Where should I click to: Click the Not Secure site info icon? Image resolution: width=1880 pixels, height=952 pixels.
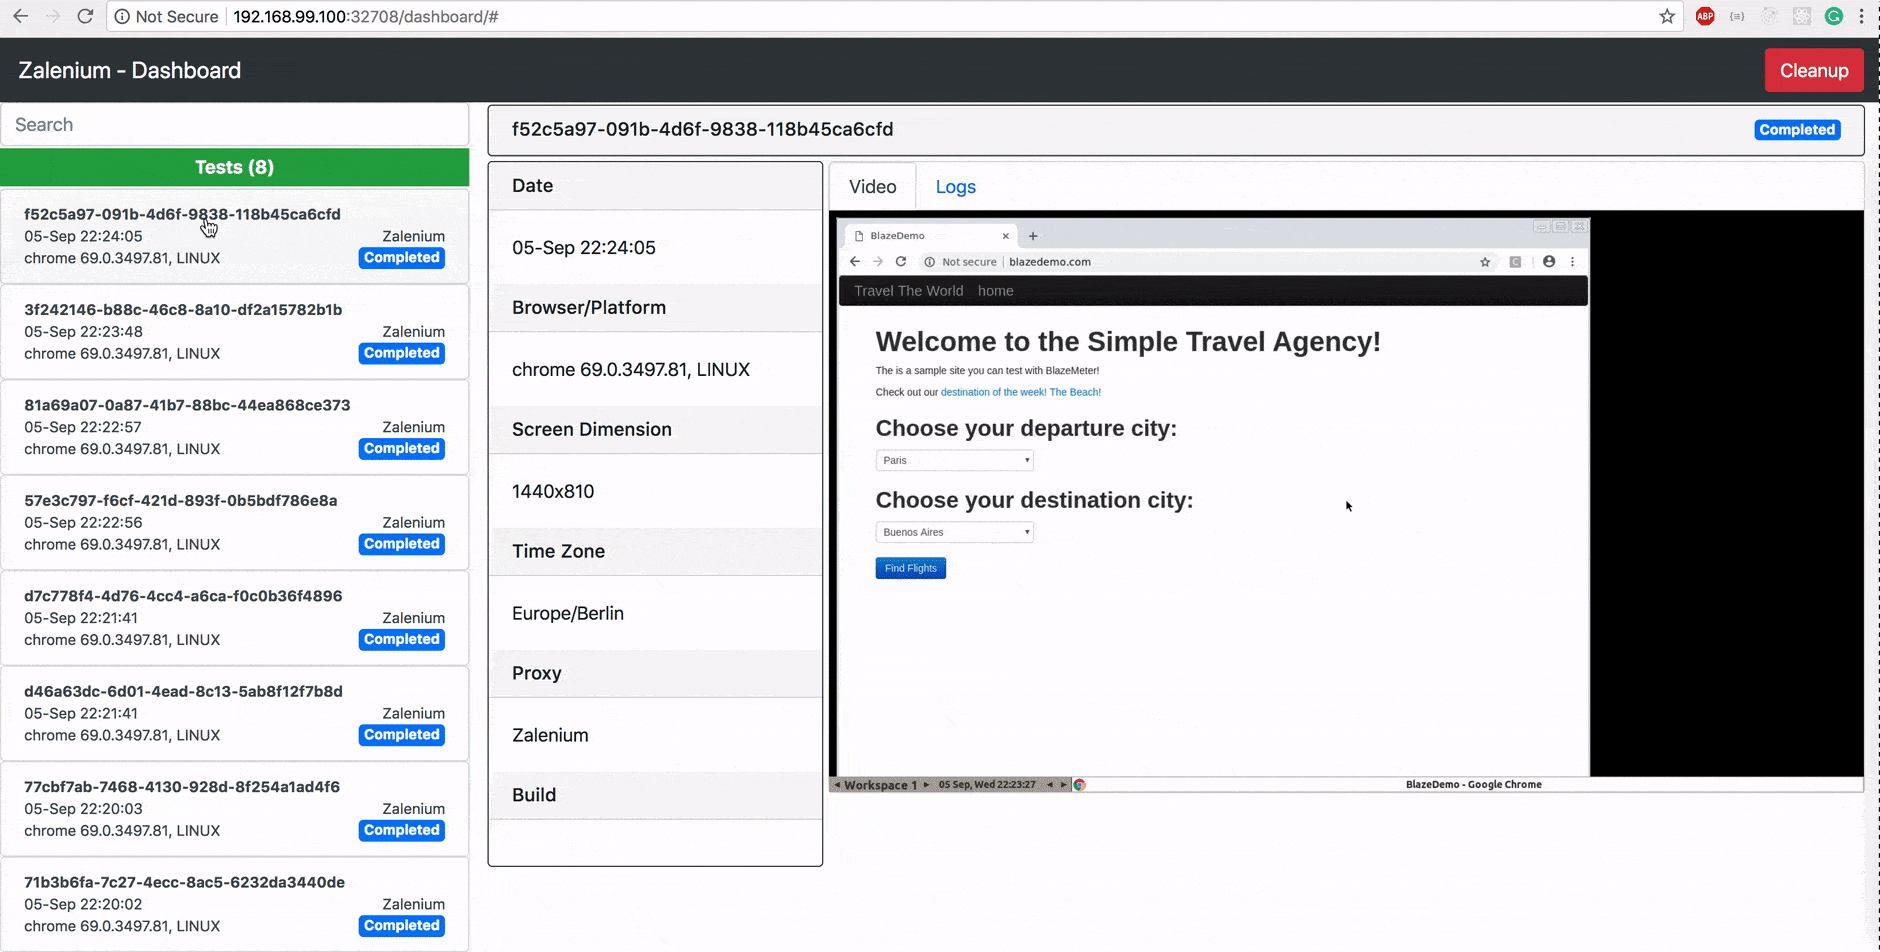click(122, 16)
